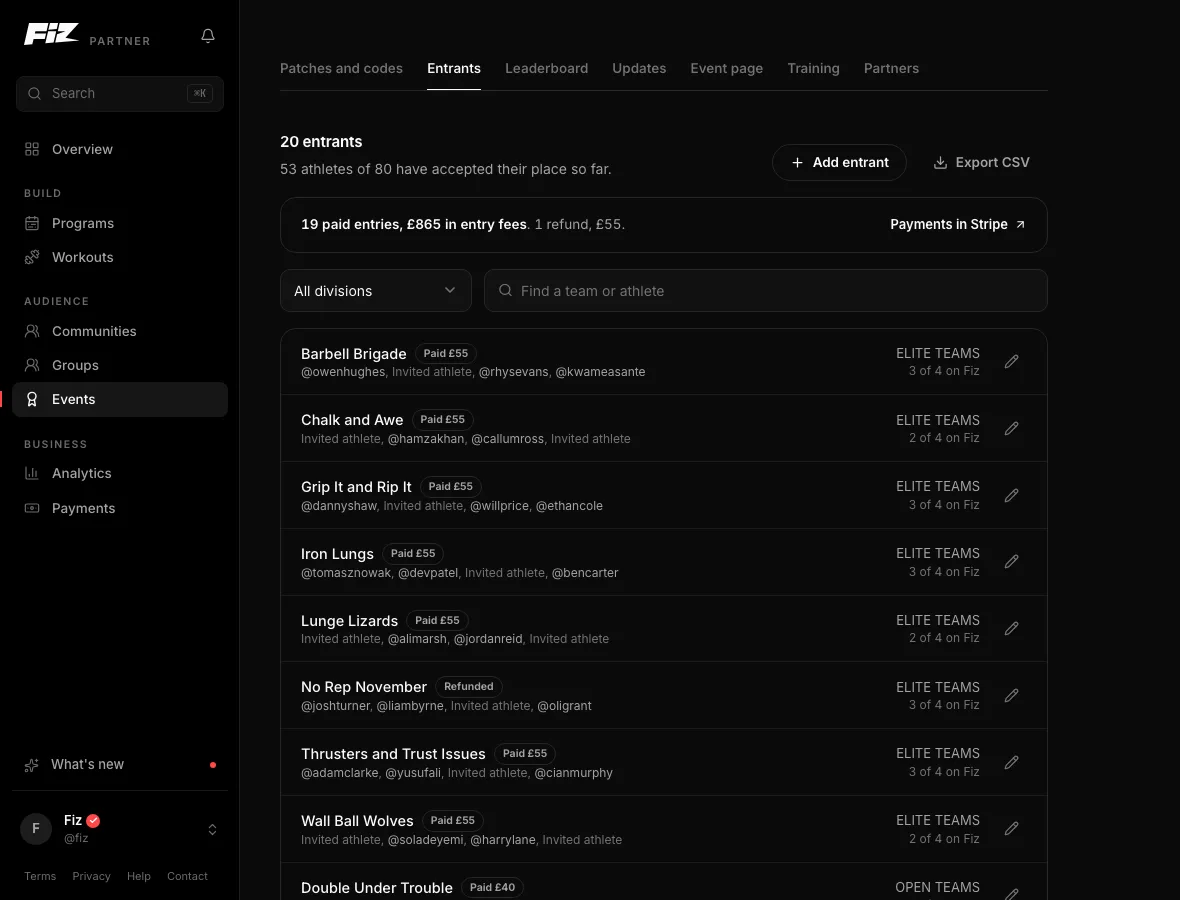Click the What's new sparkle icon

tap(32, 765)
